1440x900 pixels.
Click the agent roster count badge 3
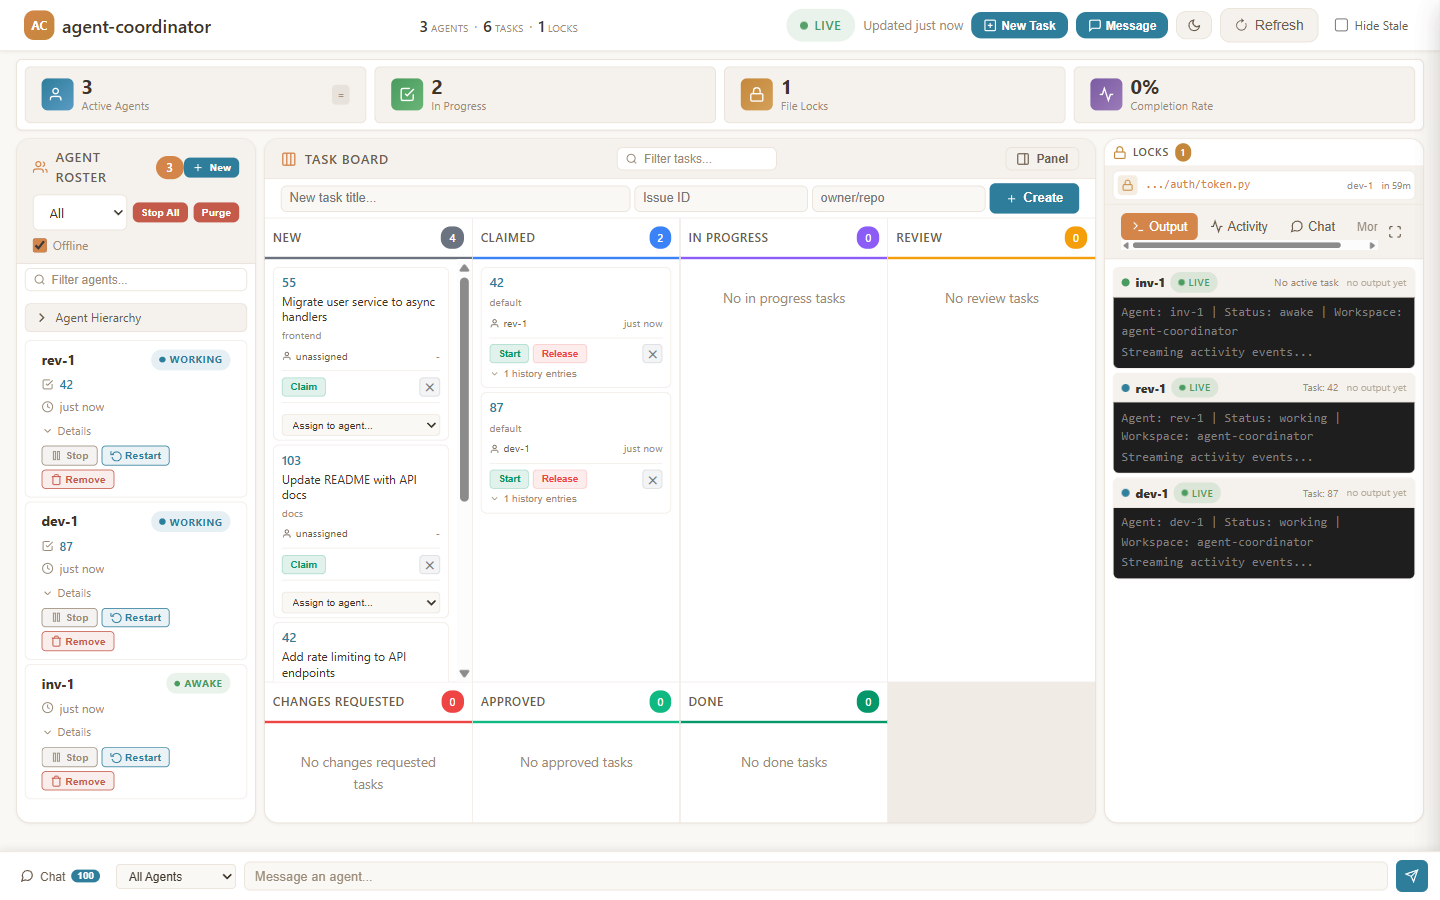pyautogui.click(x=169, y=167)
